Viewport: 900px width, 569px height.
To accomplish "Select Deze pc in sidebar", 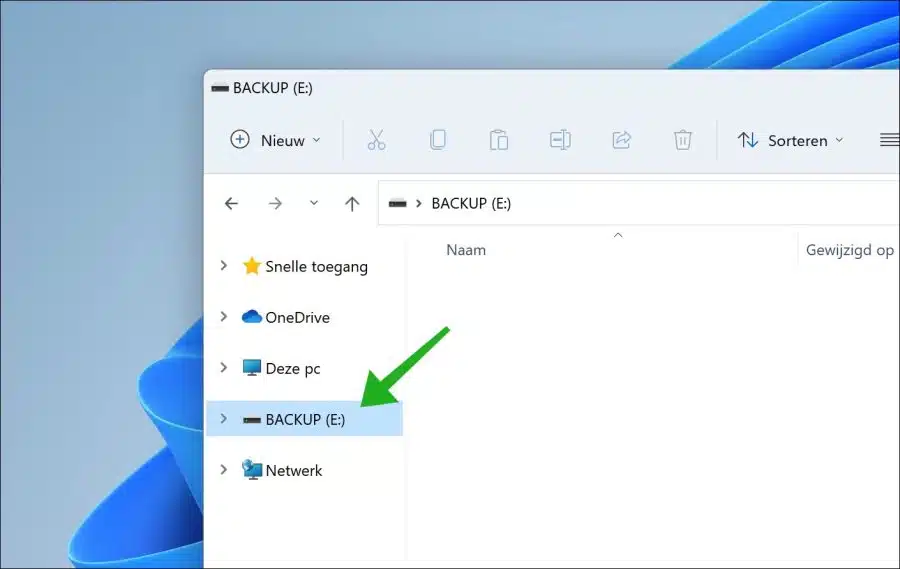I will 293,369.
